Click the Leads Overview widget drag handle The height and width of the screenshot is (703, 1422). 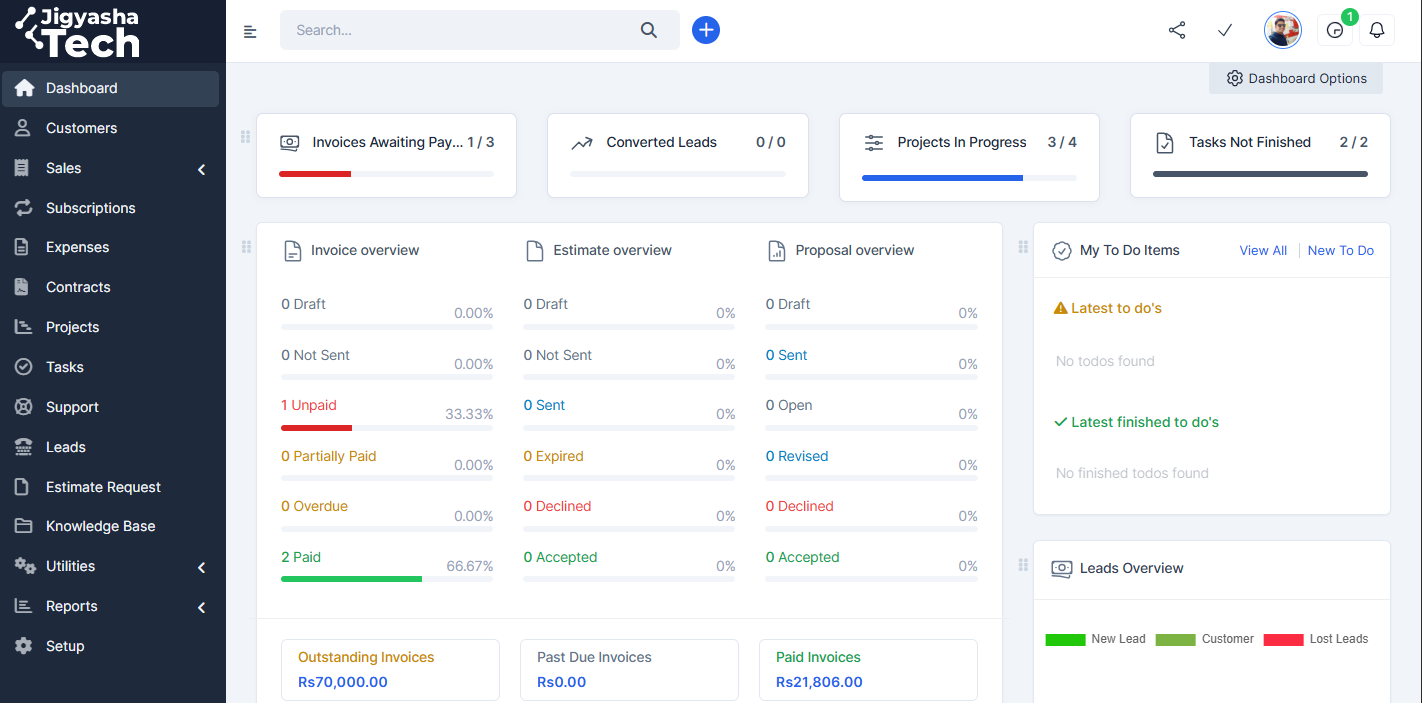[1023, 565]
